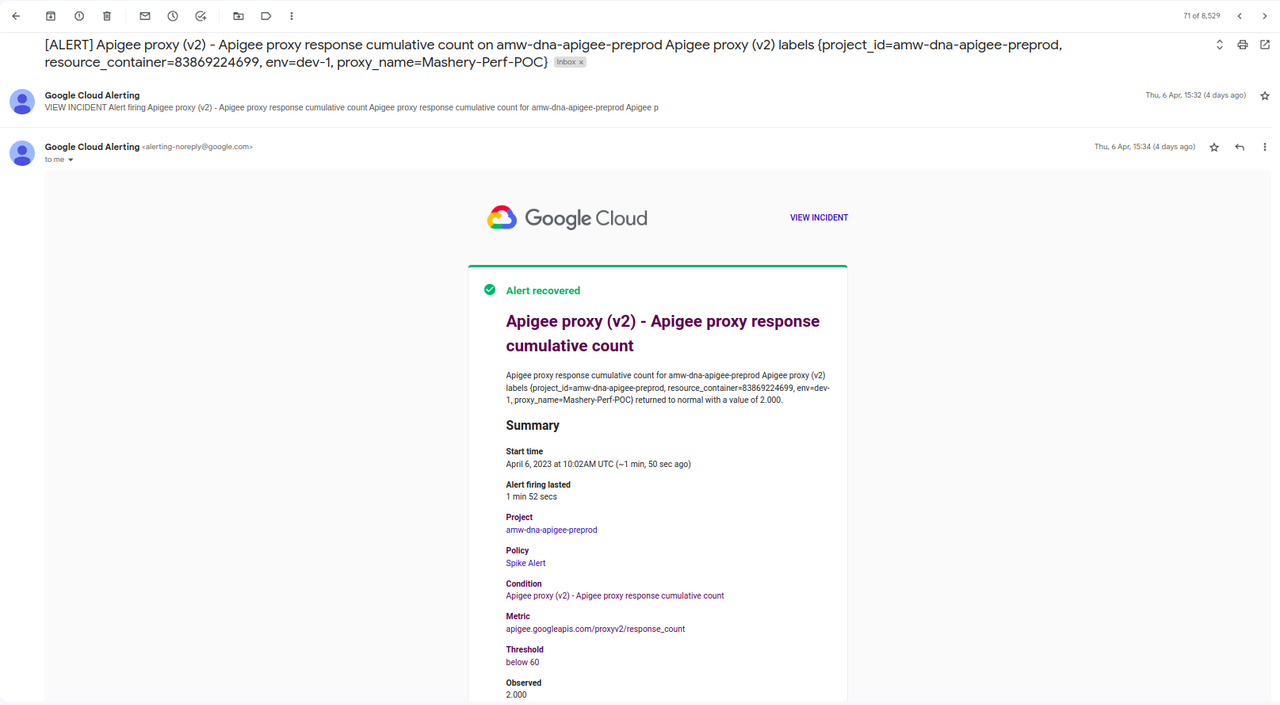Click the sender avatar of the expanded message
Viewport: 1280px width, 705px height.
pyautogui.click(x=22, y=153)
